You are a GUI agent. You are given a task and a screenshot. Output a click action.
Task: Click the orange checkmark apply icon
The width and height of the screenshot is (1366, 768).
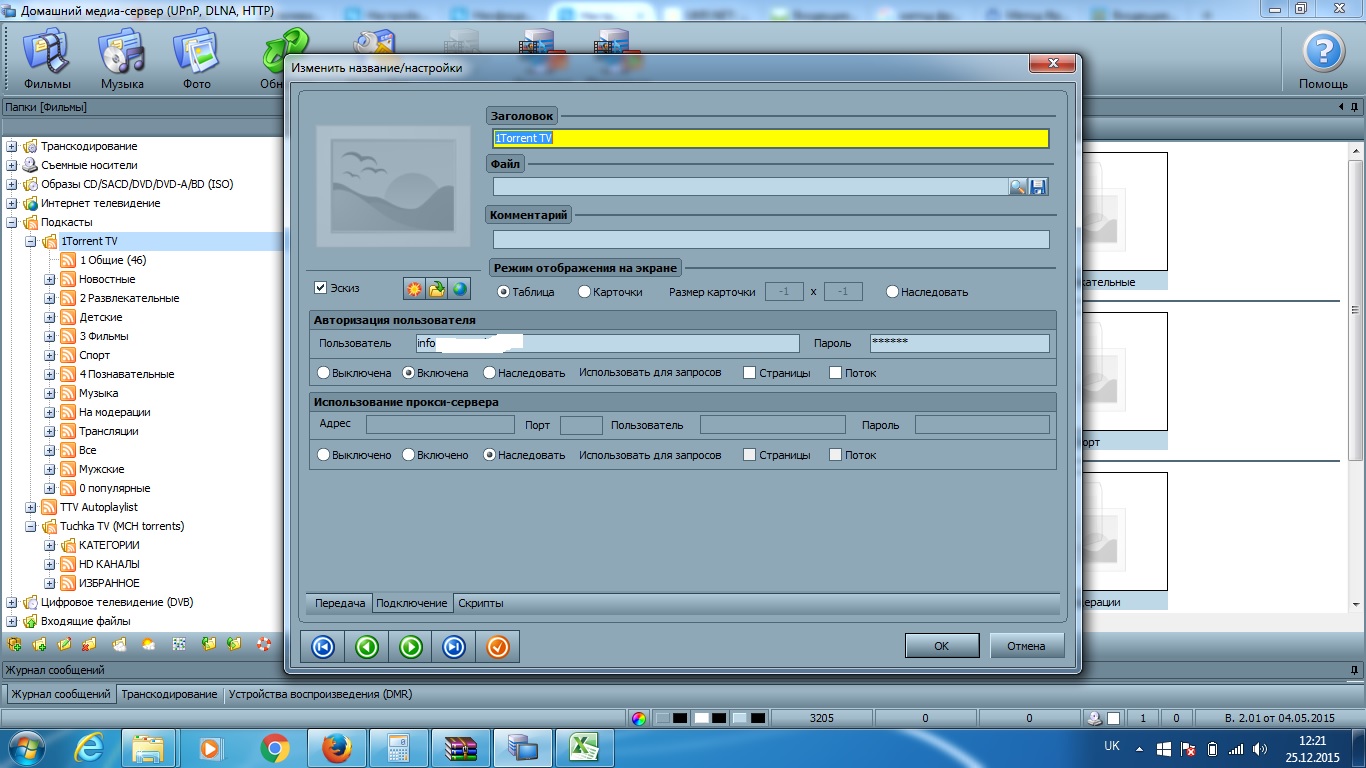[x=498, y=647]
